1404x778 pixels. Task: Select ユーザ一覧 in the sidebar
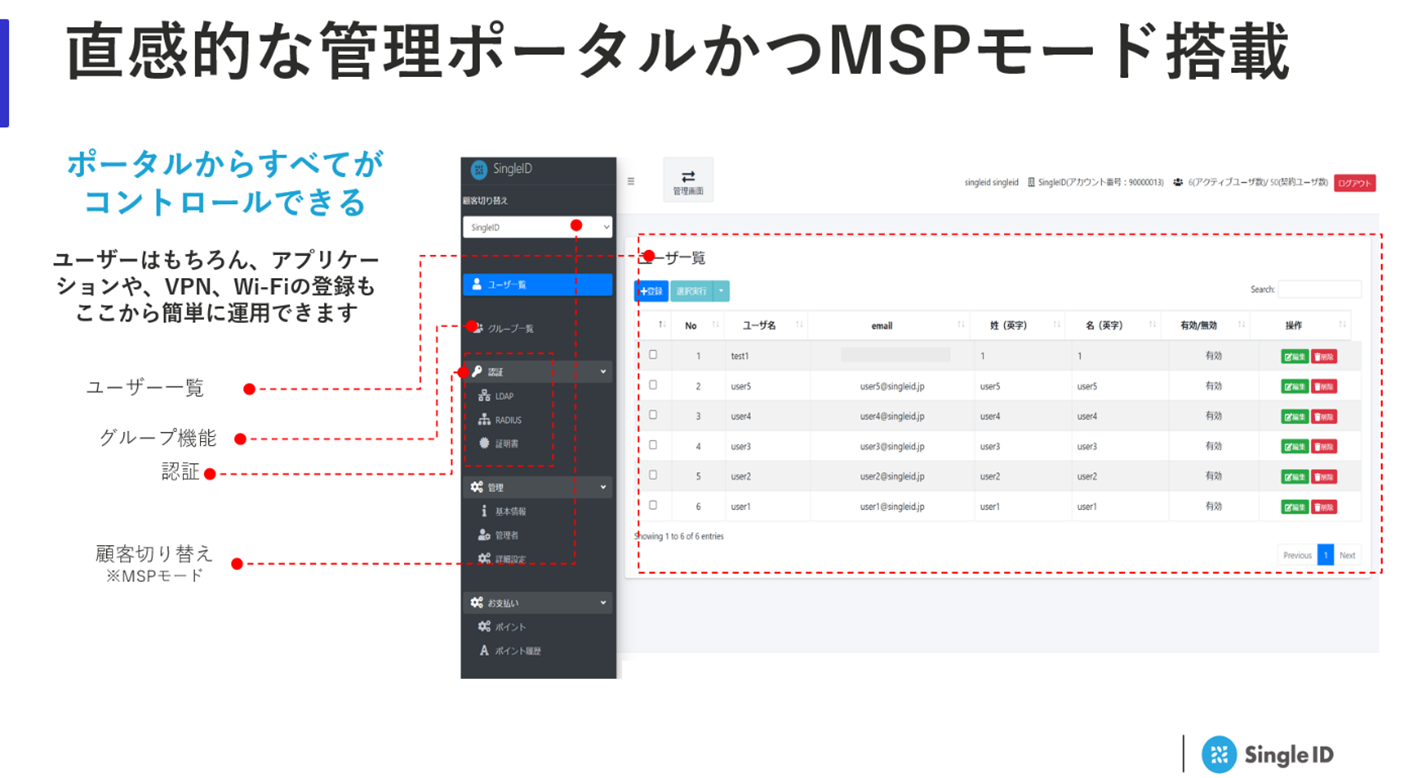[538, 284]
